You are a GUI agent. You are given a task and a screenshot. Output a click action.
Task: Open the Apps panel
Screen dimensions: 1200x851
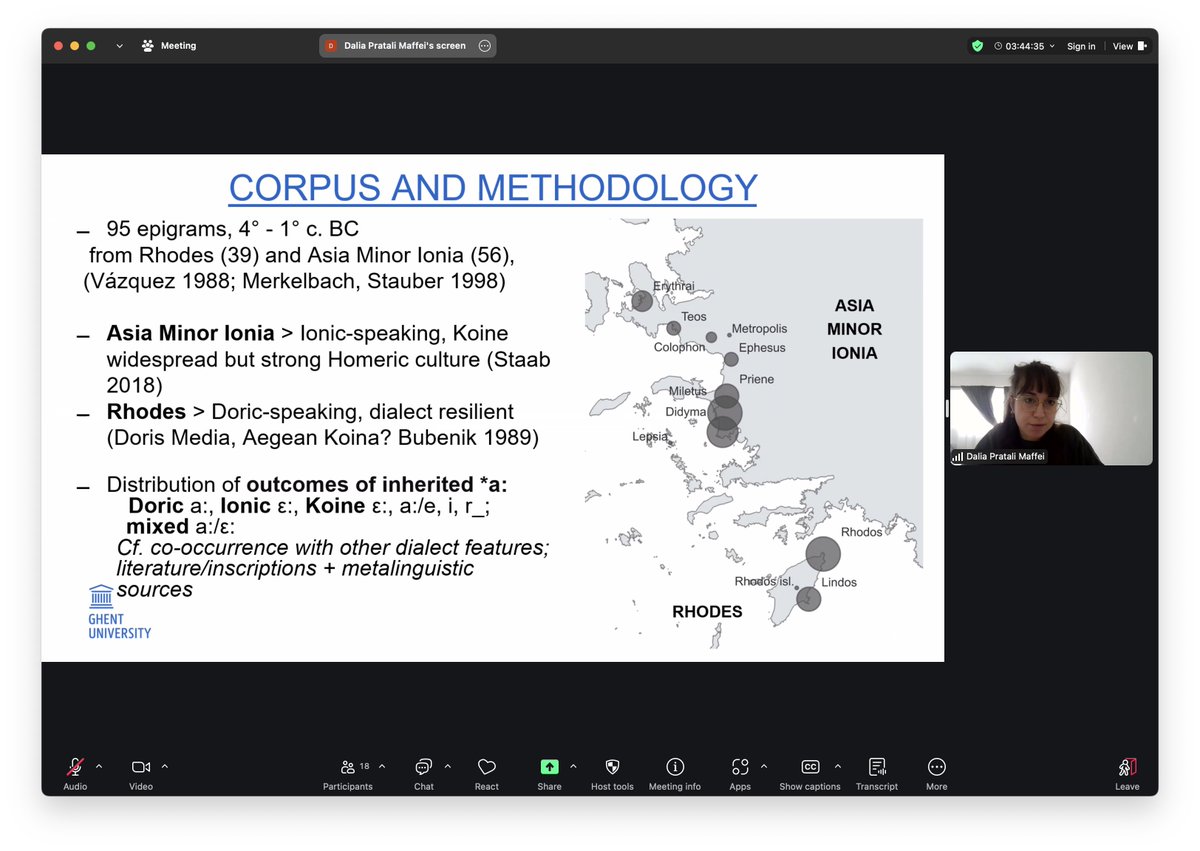pyautogui.click(x=739, y=766)
